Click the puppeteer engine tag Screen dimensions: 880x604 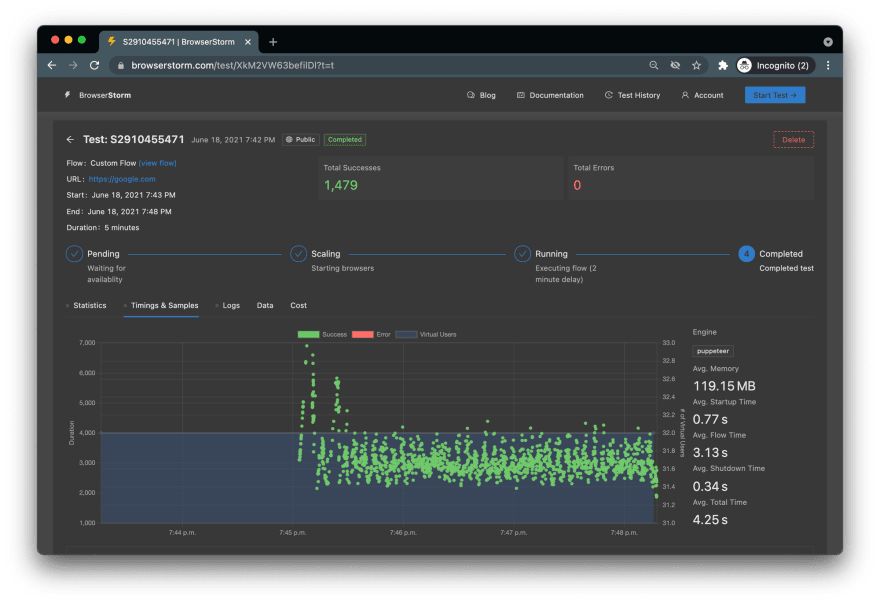713,351
